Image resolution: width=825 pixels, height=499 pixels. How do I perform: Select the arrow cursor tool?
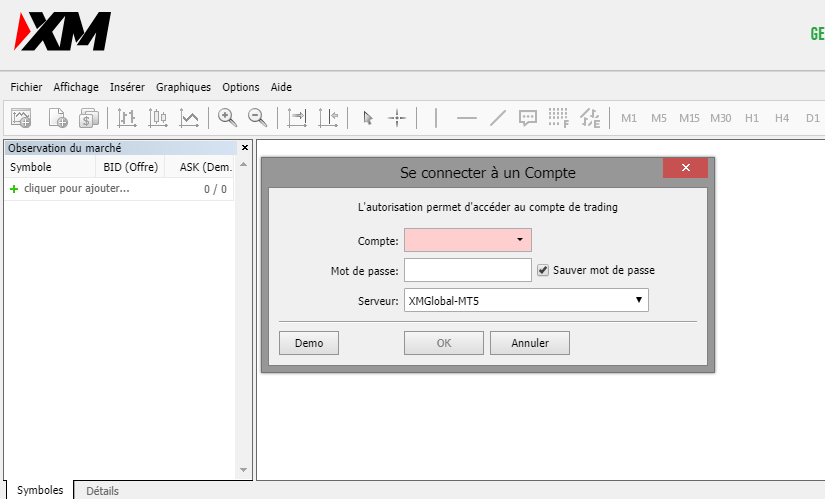click(x=367, y=118)
